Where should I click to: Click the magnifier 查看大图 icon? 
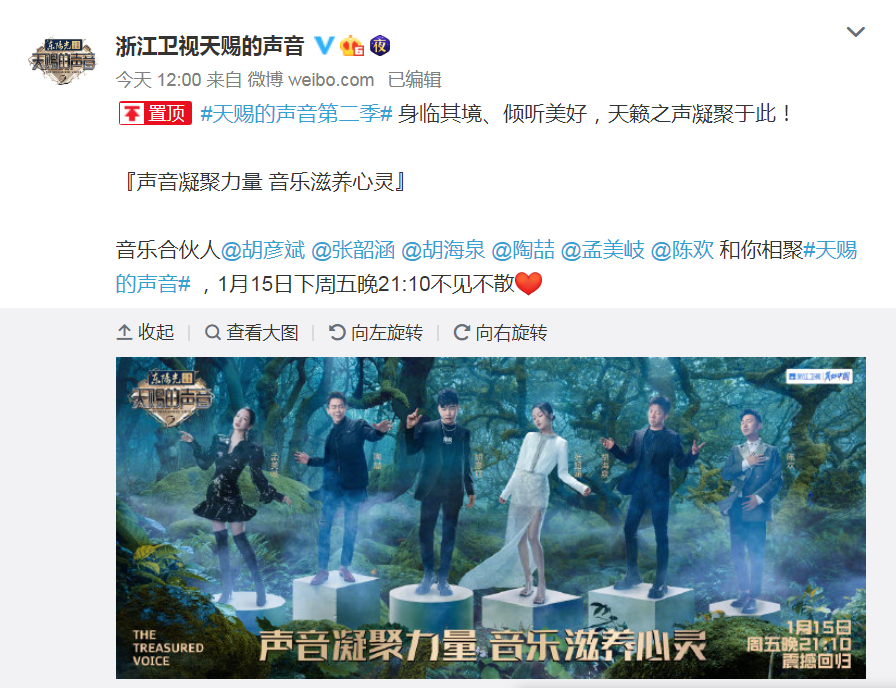(213, 332)
